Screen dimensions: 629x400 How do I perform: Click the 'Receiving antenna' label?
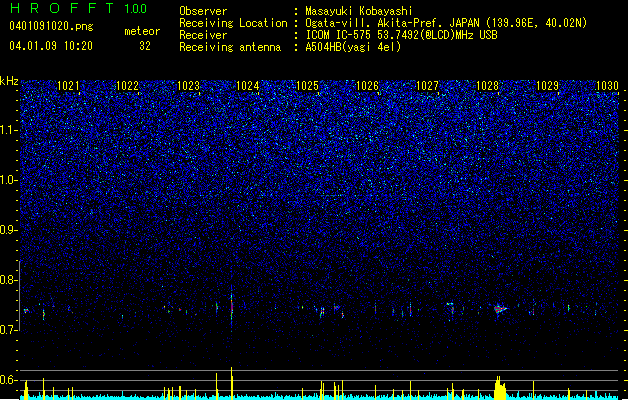click(x=230, y=47)
